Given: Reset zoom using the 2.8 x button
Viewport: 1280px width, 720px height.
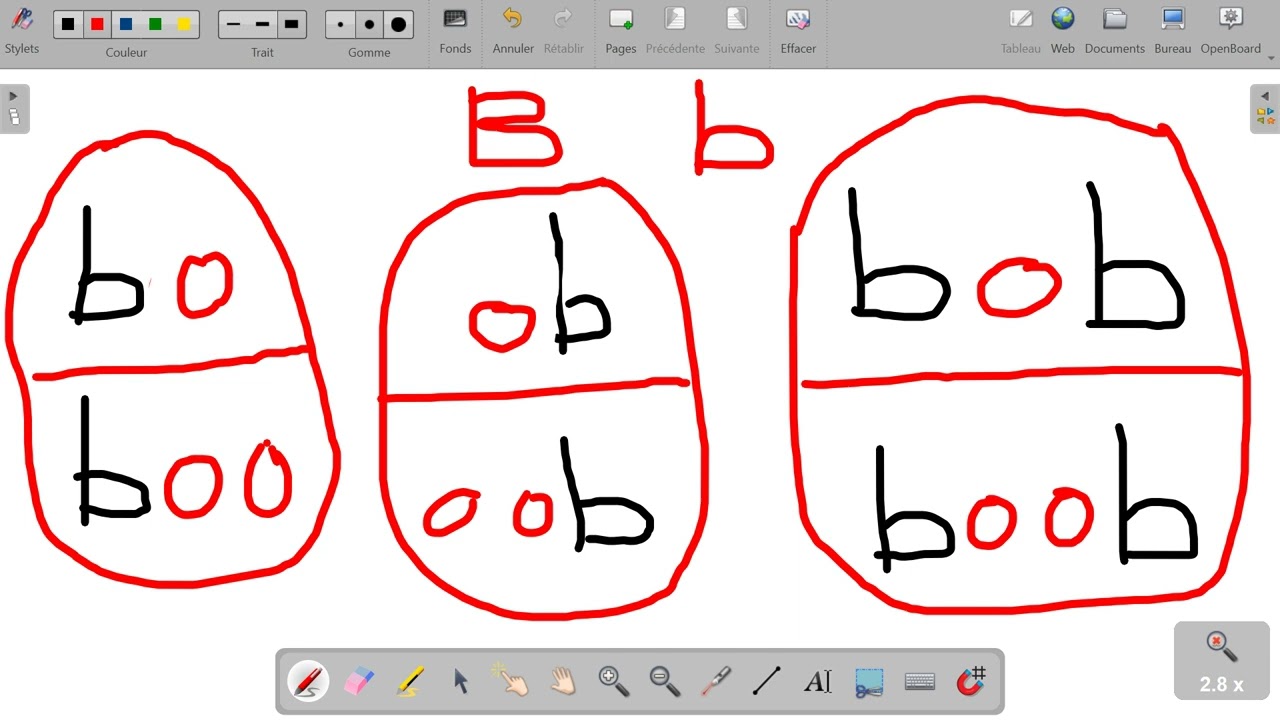Looking at the screenshot, I should tap(1221, 660).
